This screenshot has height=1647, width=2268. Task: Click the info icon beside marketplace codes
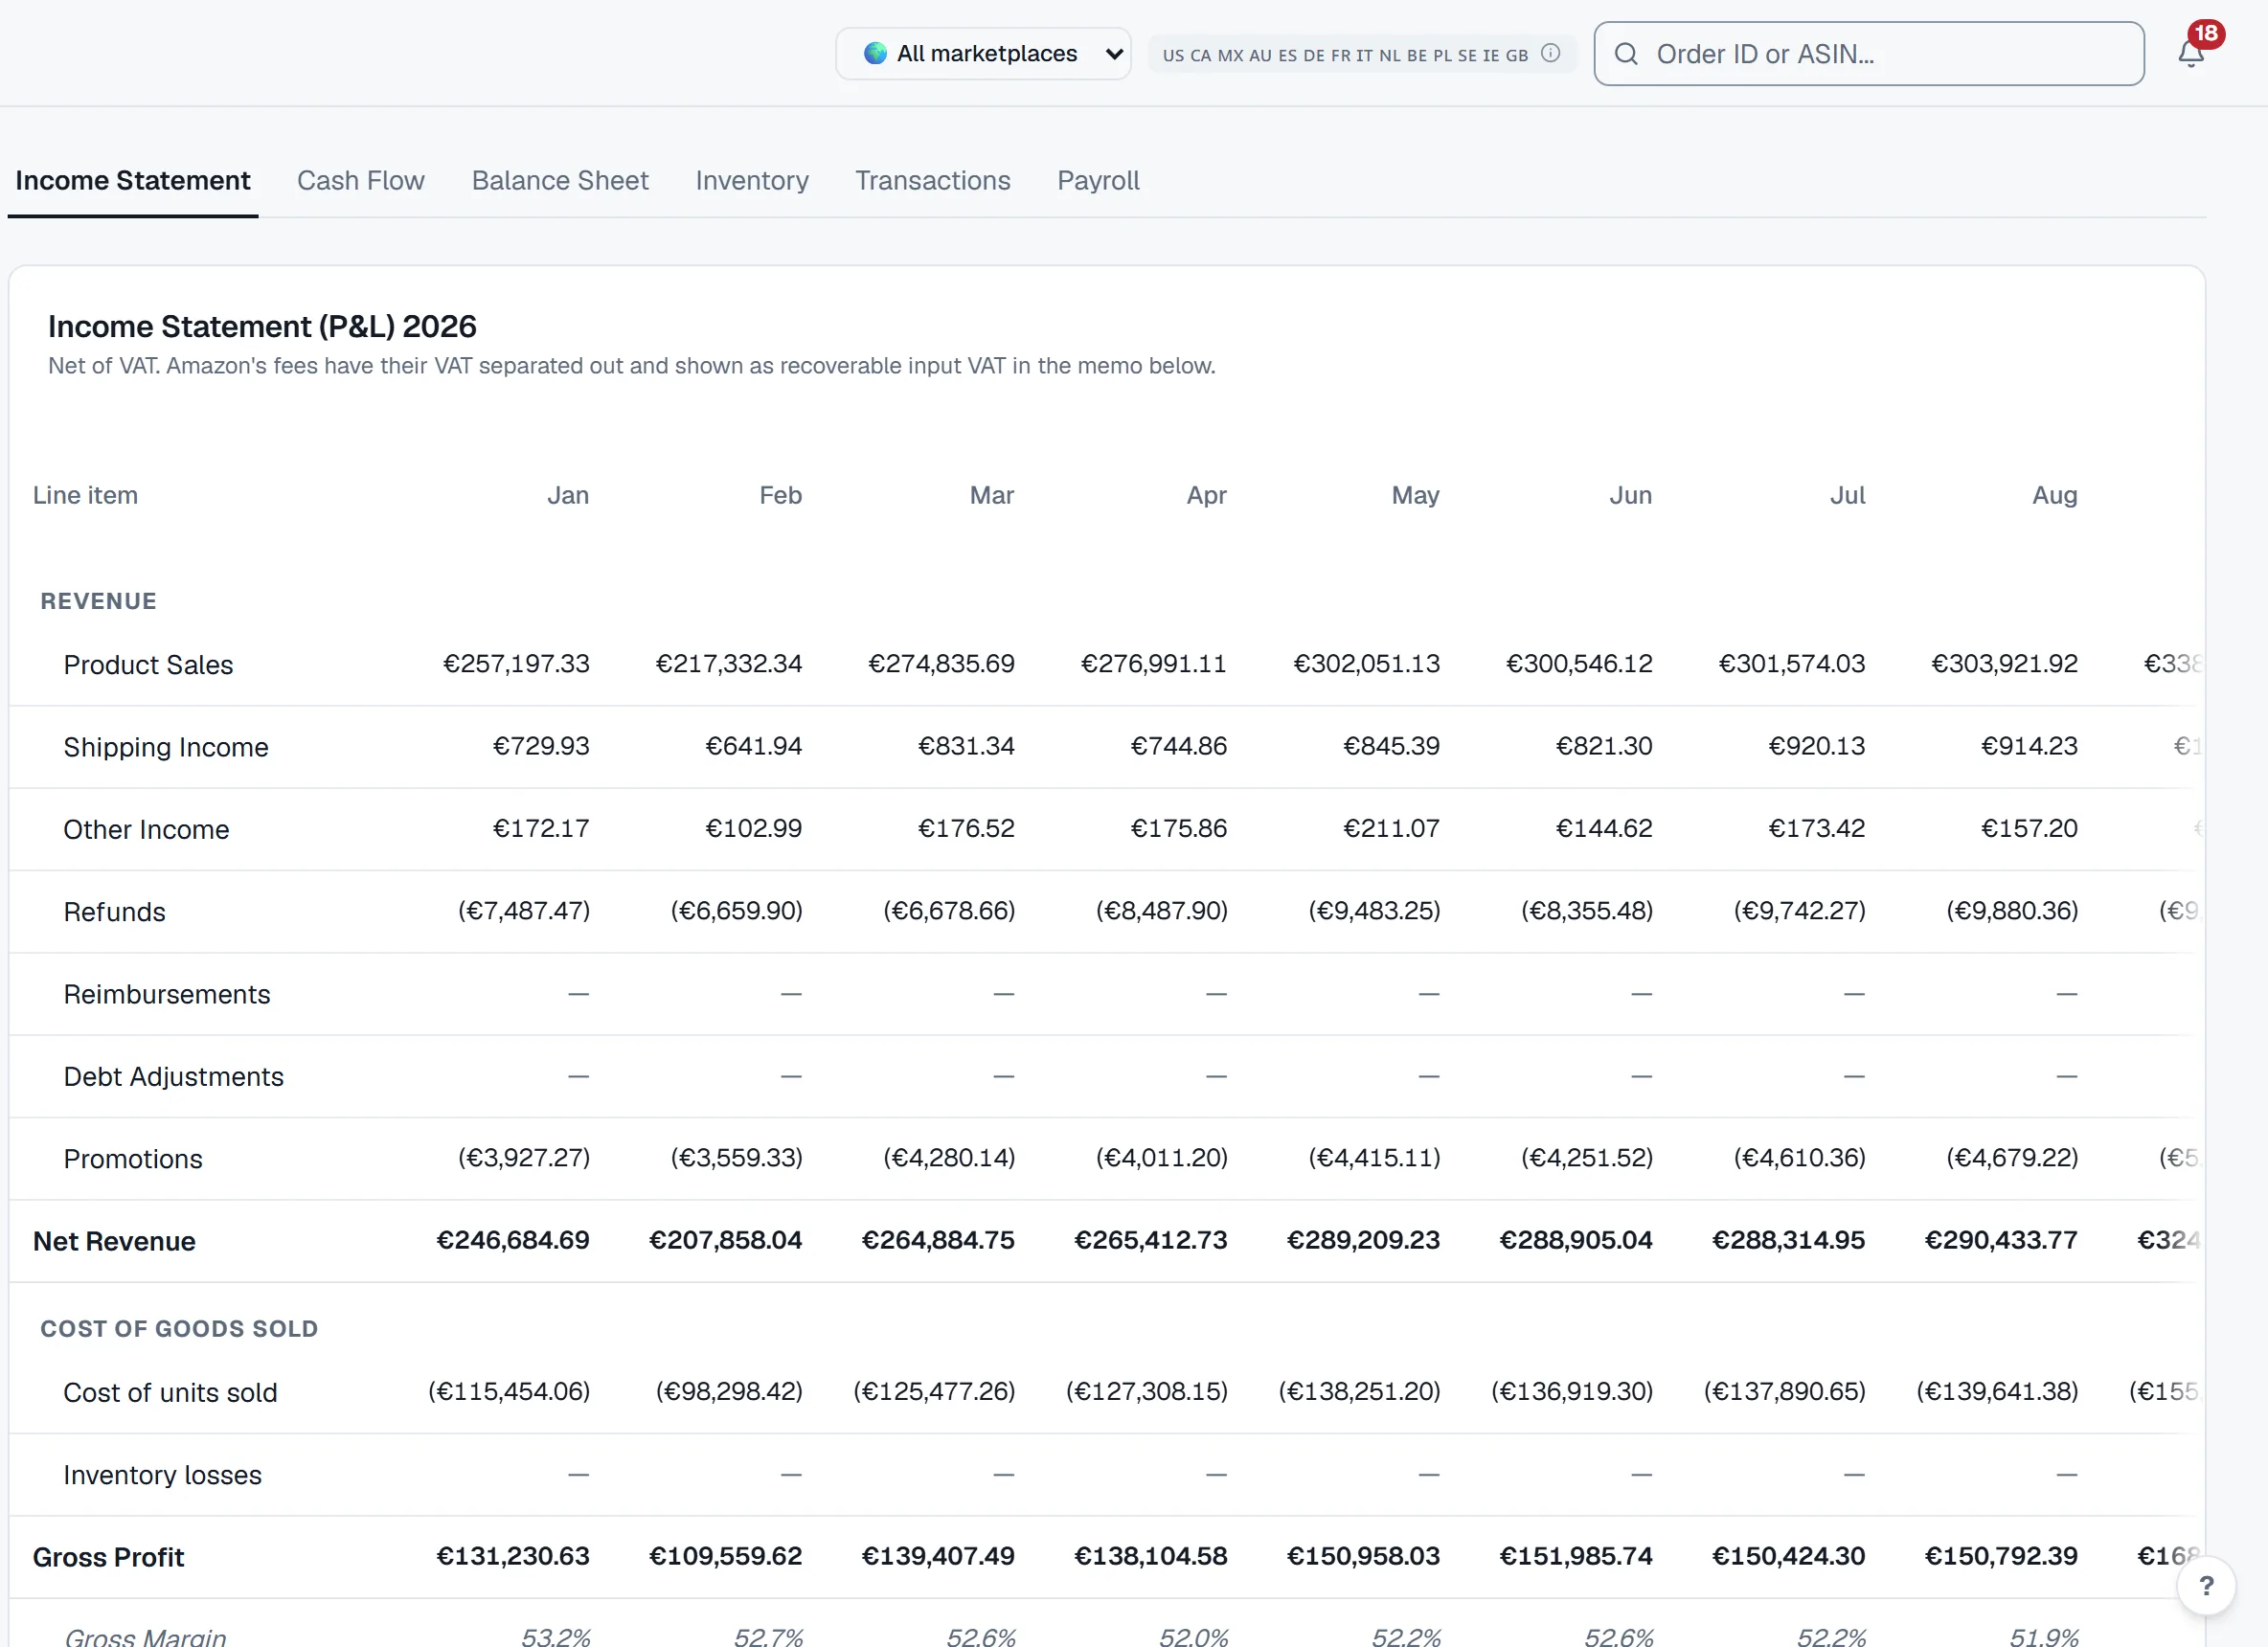point(1550,53)
